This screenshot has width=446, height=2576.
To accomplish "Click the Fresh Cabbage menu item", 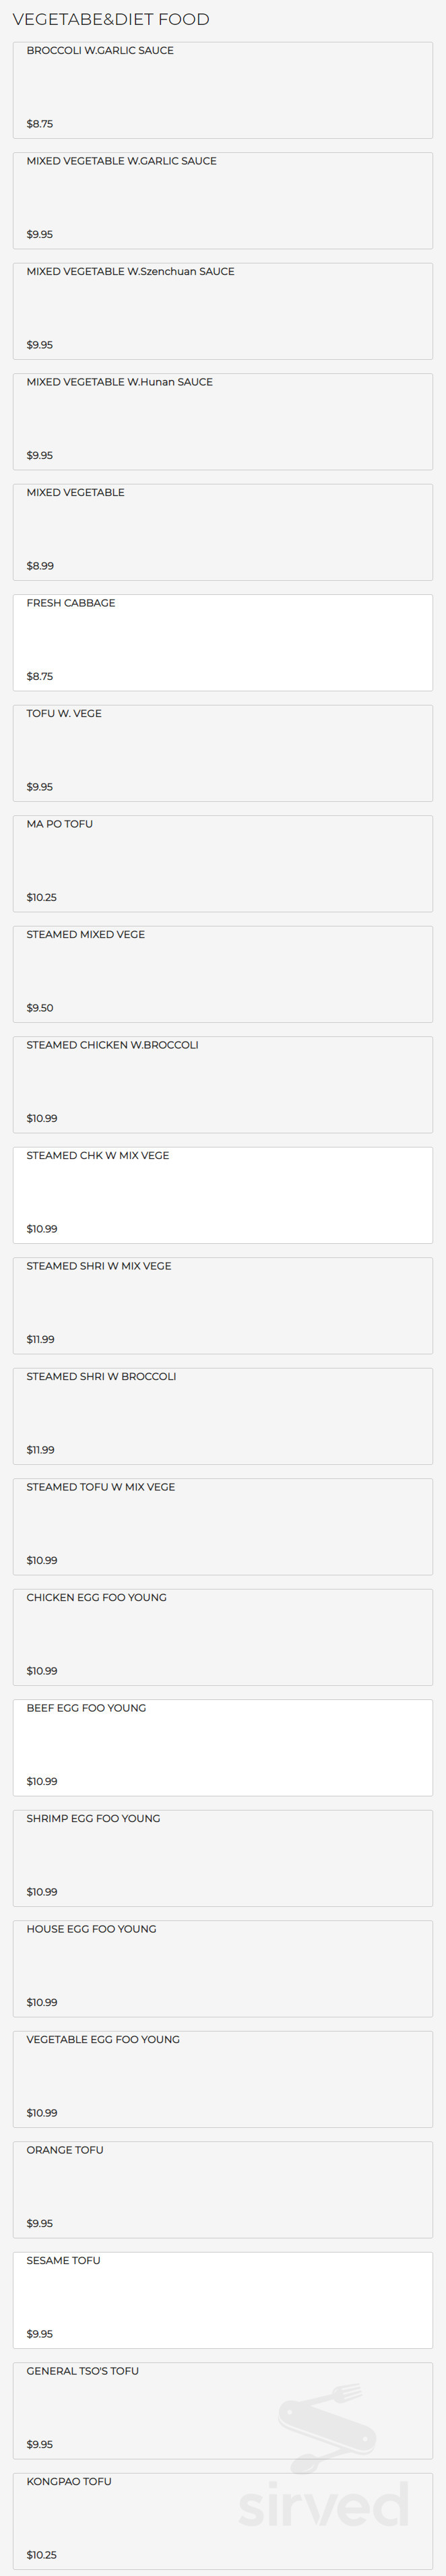I will click(222, 642).
